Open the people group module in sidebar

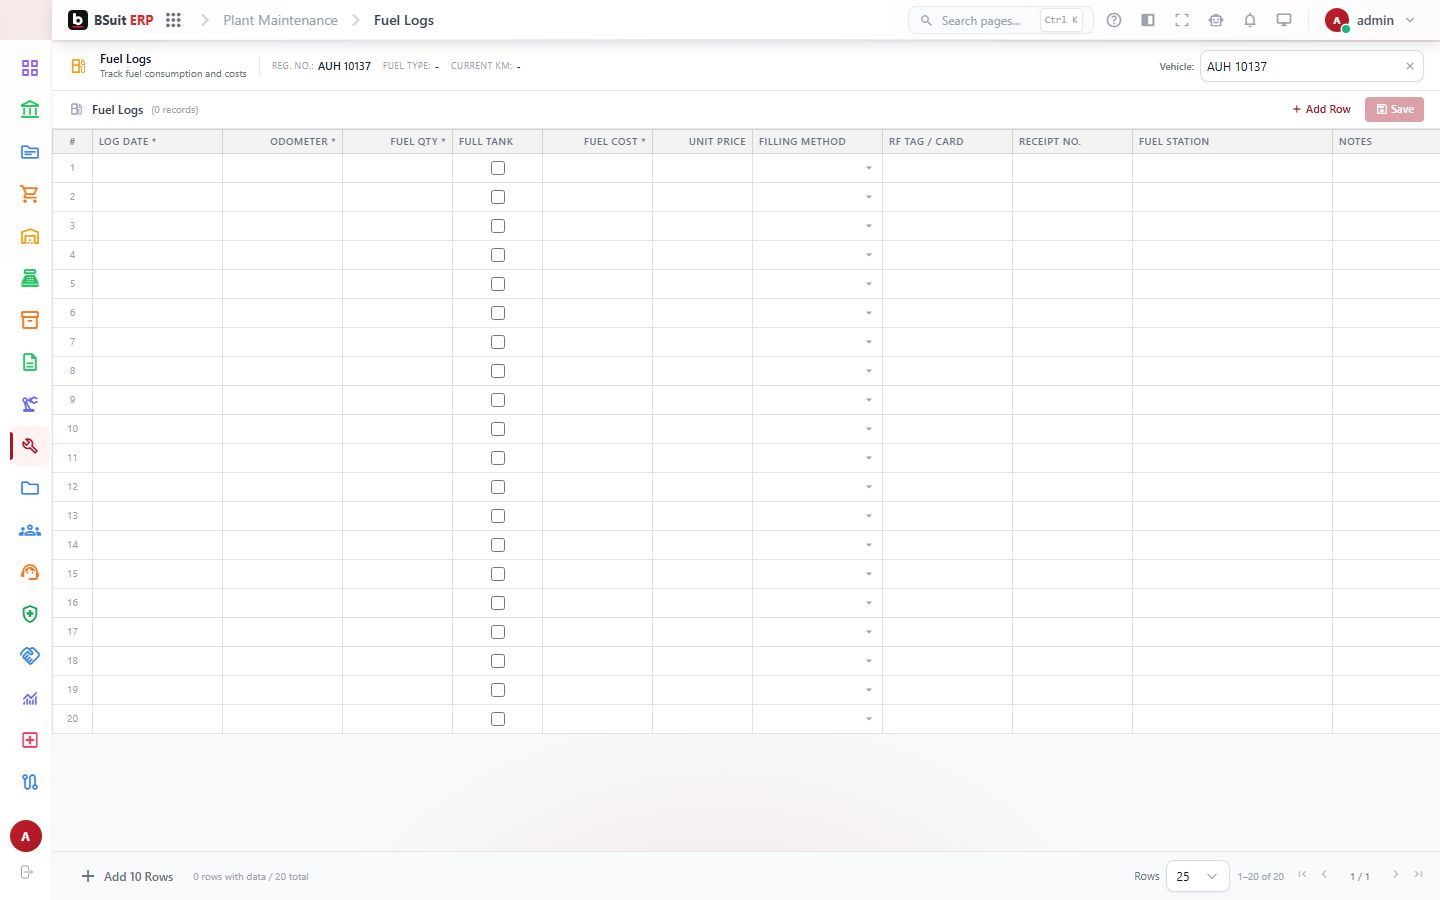coord(30,530)
